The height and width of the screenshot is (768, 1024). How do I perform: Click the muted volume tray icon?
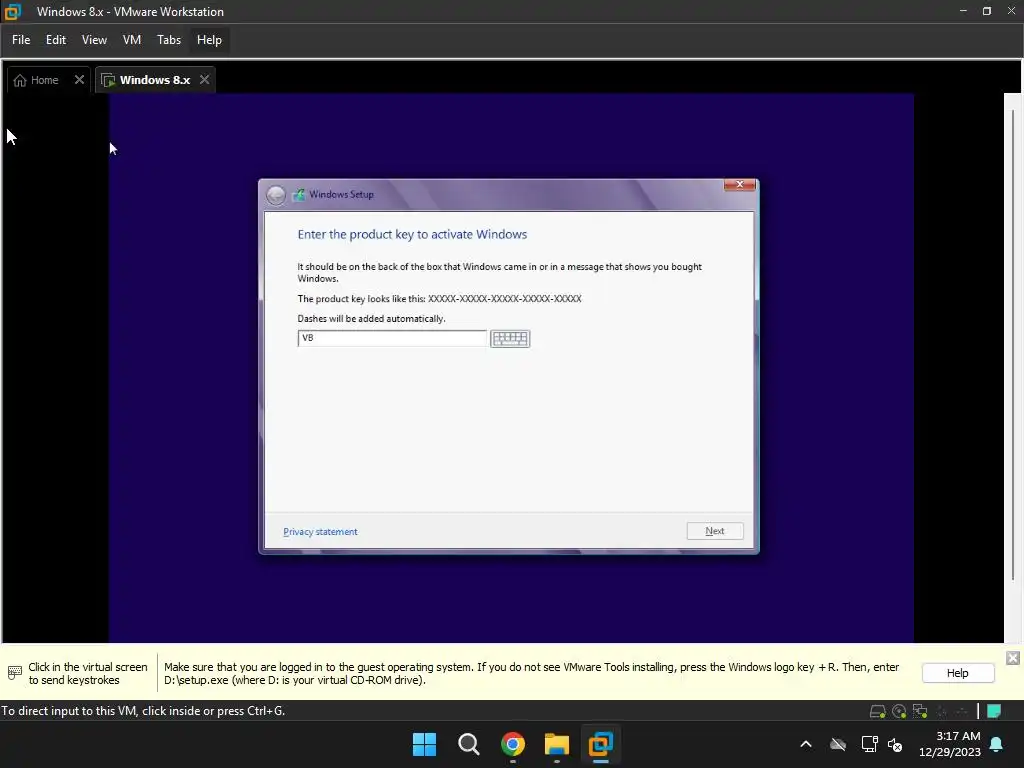895,744
